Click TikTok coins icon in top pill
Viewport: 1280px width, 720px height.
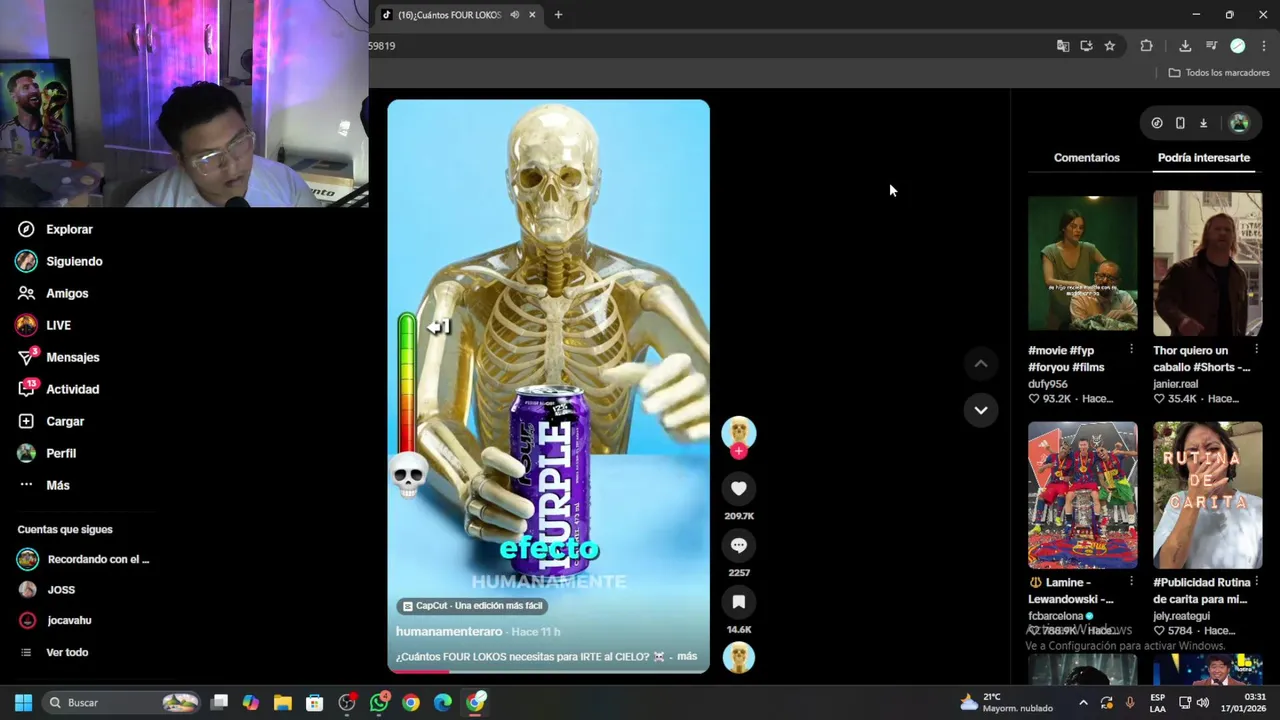[x=1157, y=123]
